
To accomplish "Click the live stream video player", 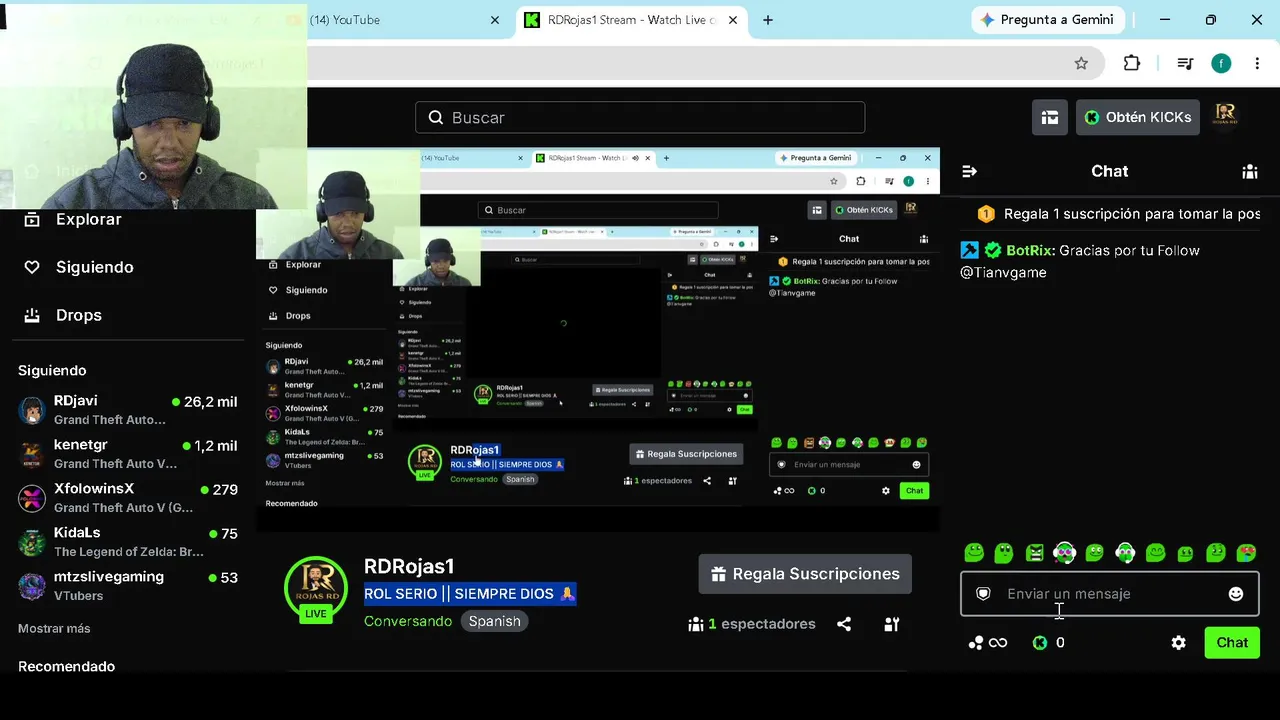I will pos(598,340).
